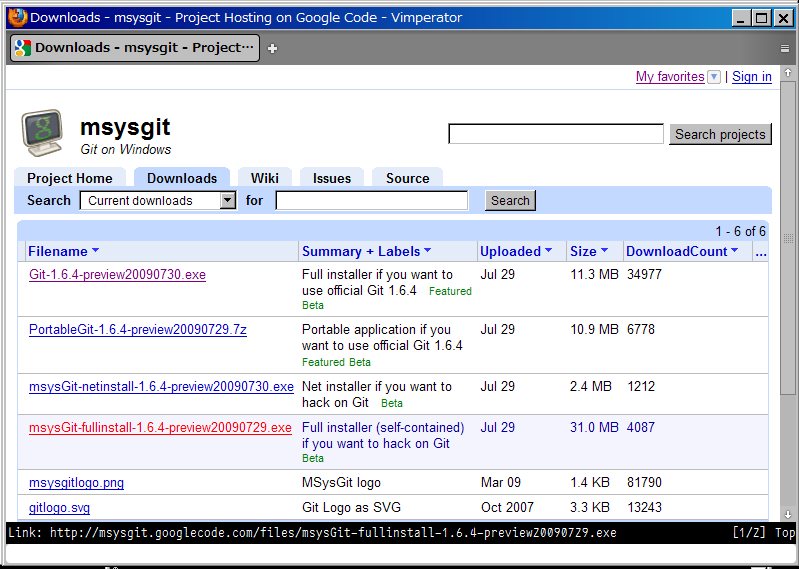
Task: Click Featured label on PortableGit row
Action: [x=324, y=362]
